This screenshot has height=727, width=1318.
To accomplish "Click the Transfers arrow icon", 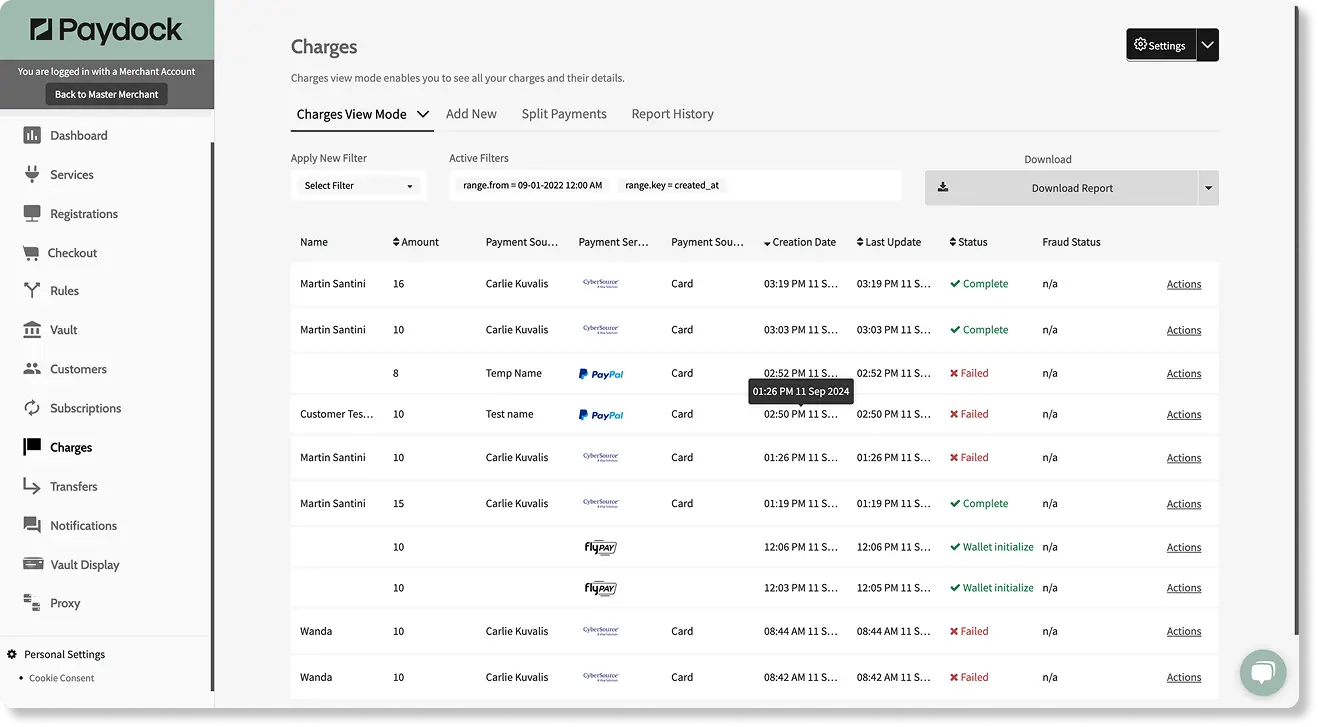I will 32,486.
